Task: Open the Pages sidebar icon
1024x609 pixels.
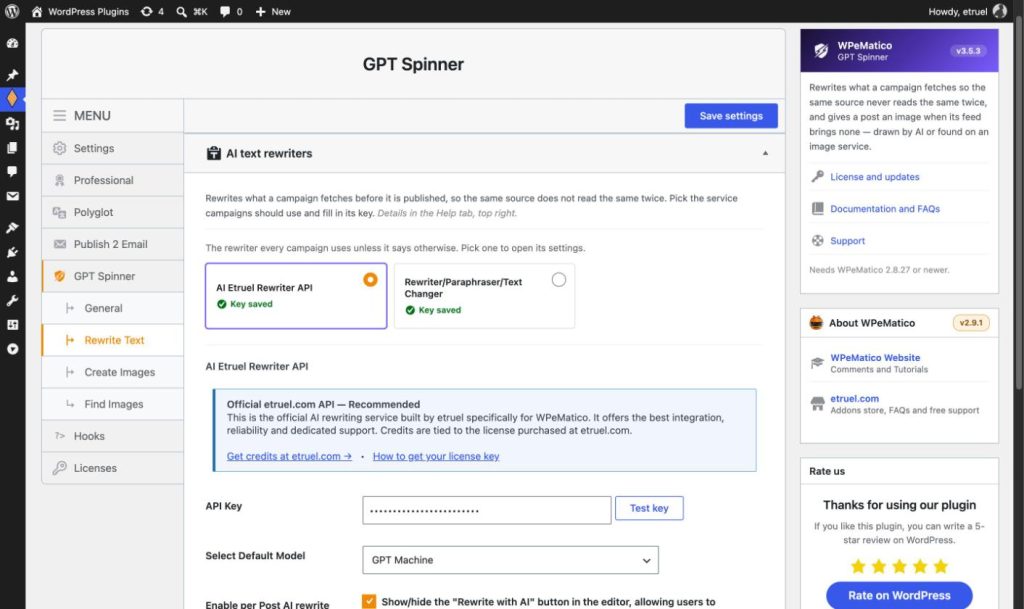Action: [12, 148]
